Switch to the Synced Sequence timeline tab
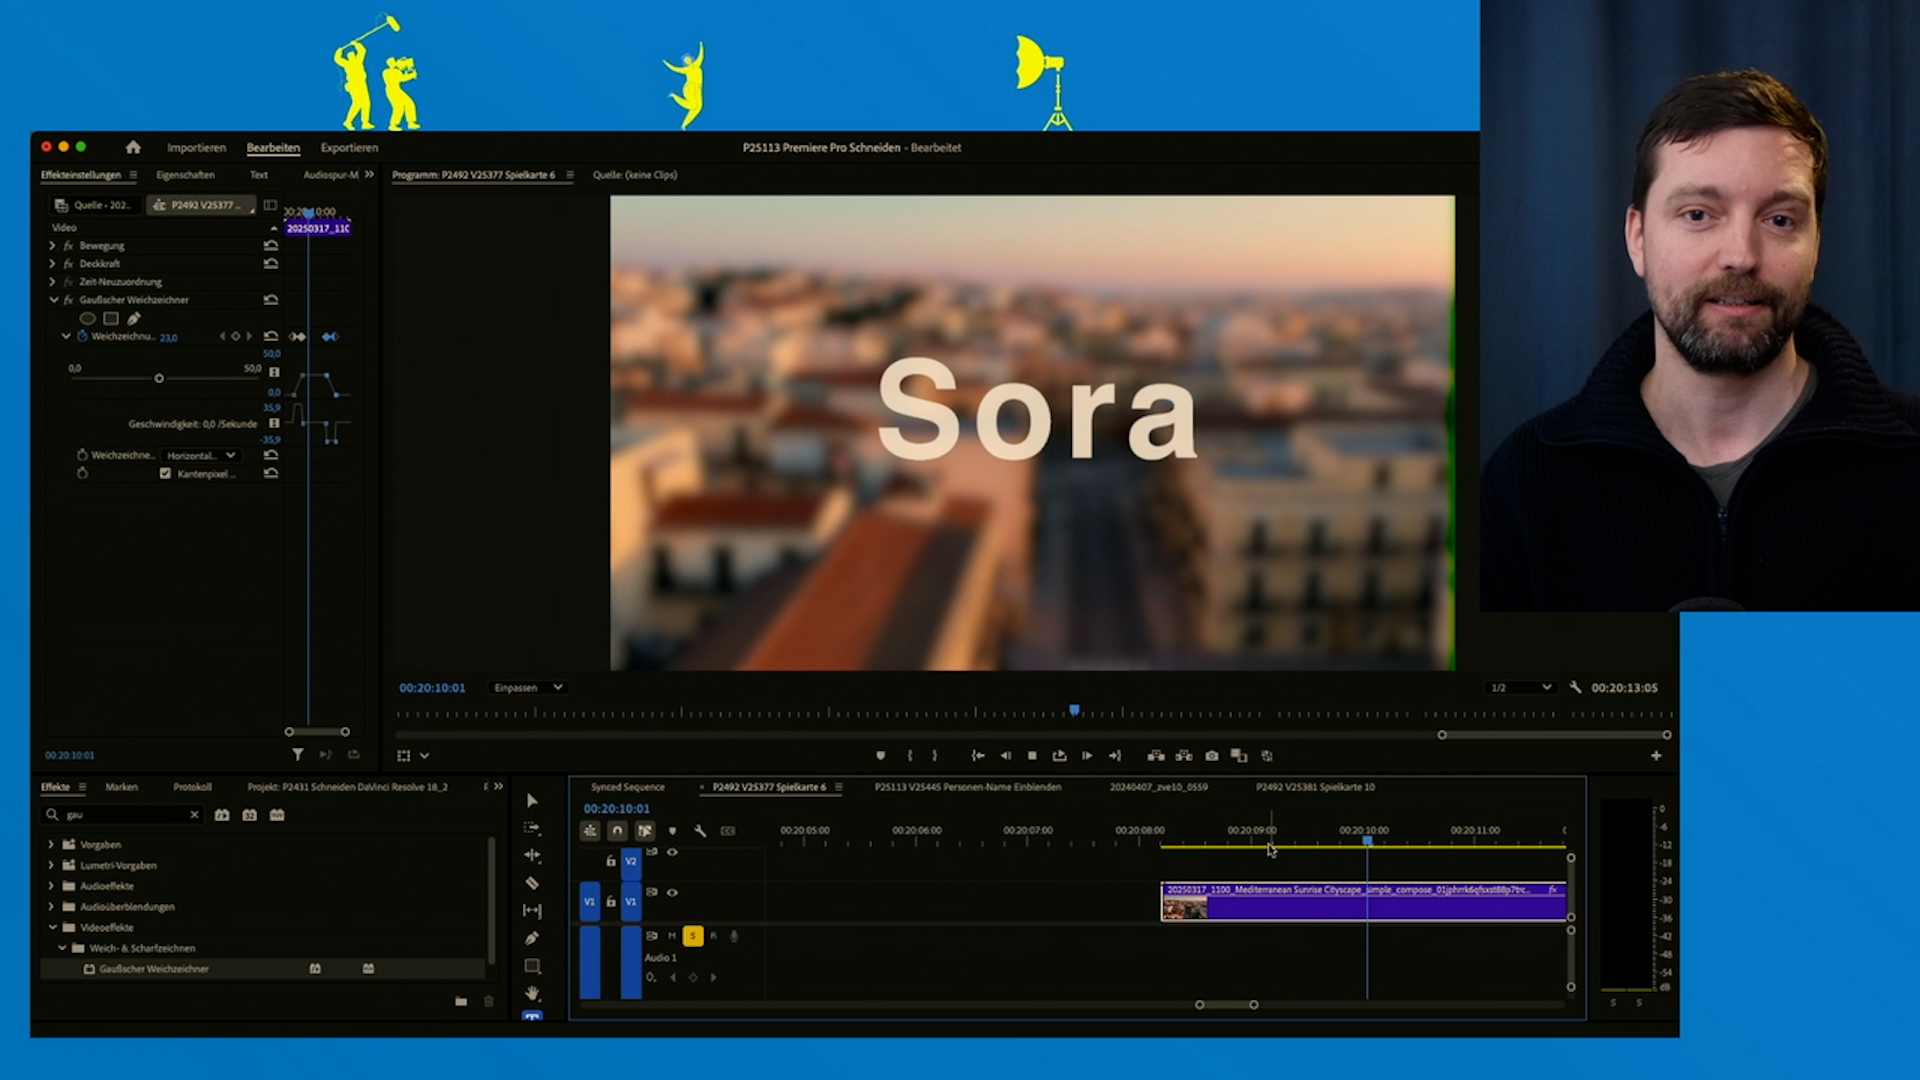Screen dimensions: 1920x1080 pyautogui.click(x=627, y=787)
